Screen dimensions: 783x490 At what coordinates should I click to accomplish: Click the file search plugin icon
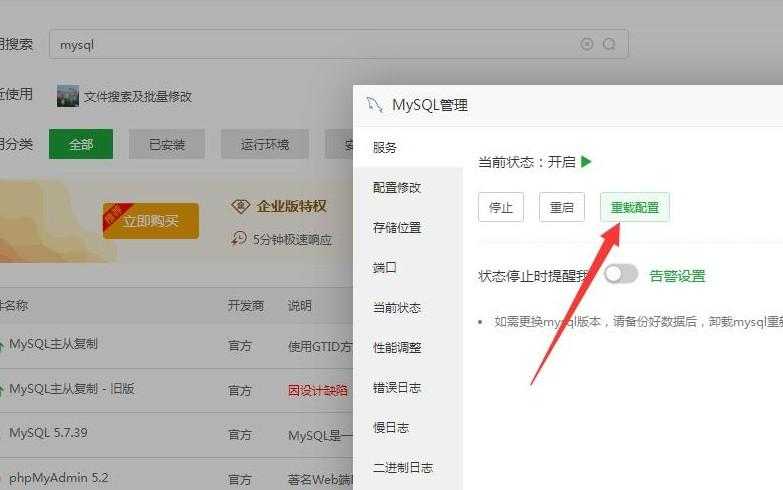click(67, 96)
